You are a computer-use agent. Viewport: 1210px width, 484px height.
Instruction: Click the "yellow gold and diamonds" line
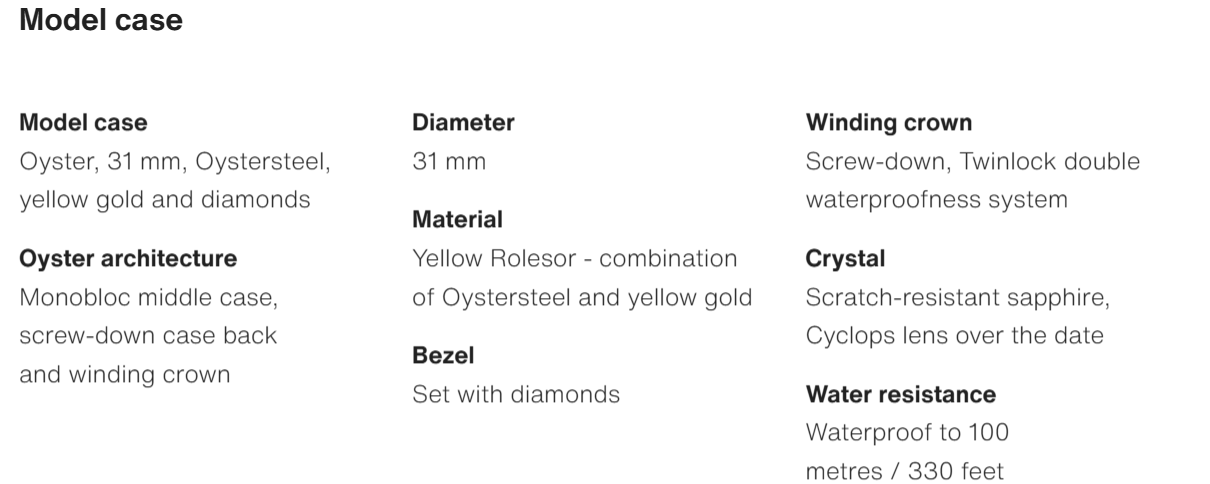165,199
